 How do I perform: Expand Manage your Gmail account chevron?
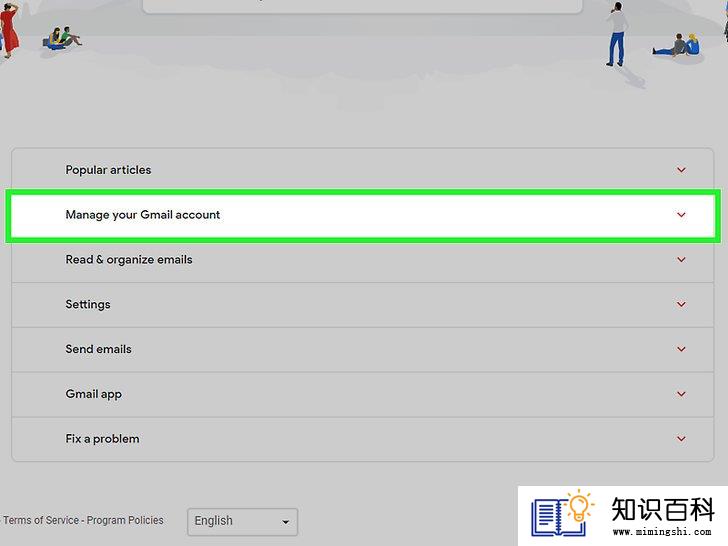(x=681, y=215)
